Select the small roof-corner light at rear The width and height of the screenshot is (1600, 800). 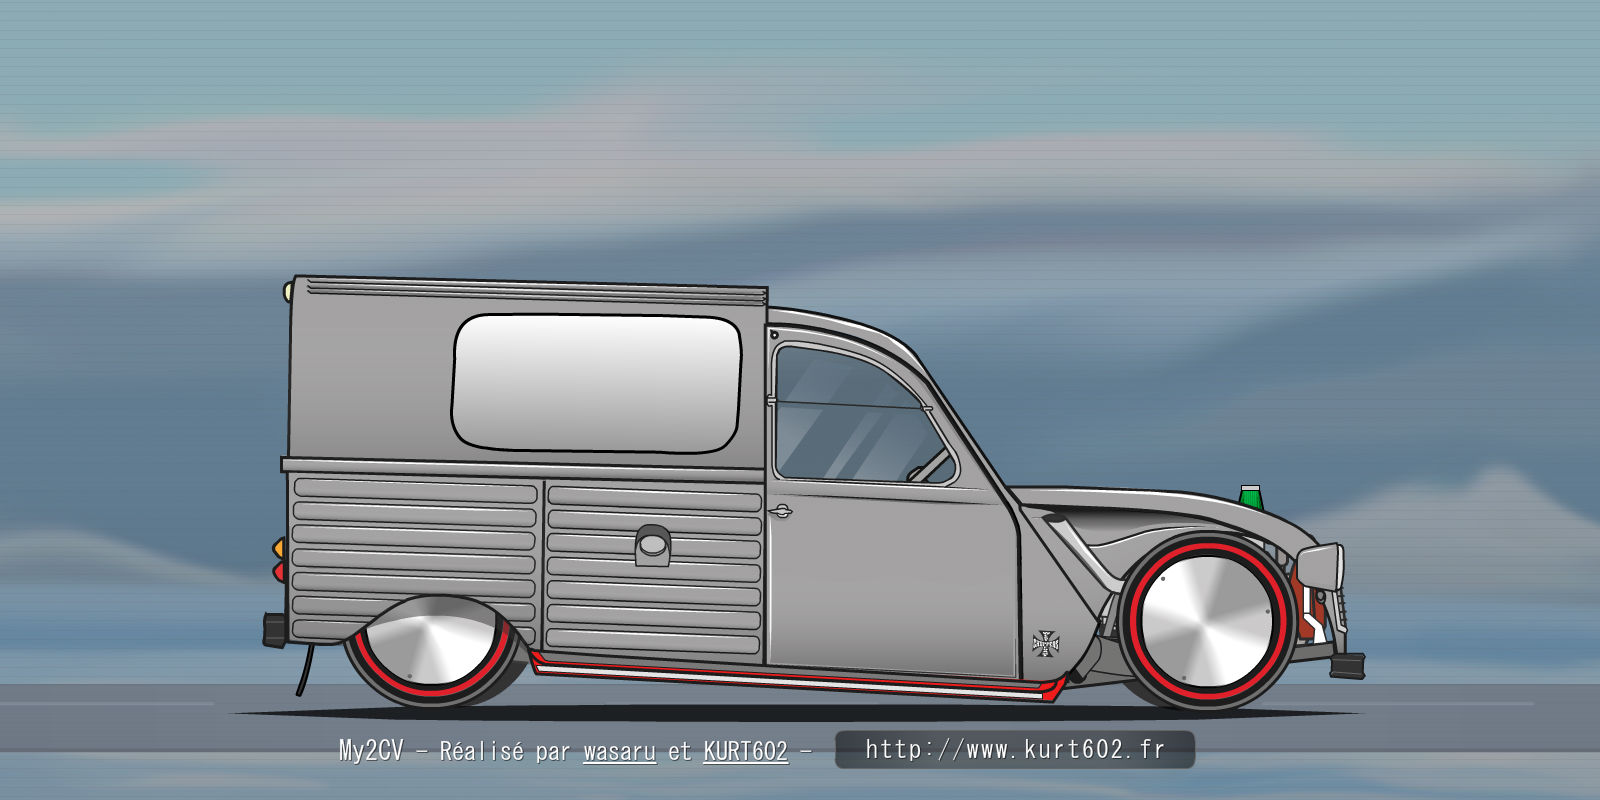point(288,292)
